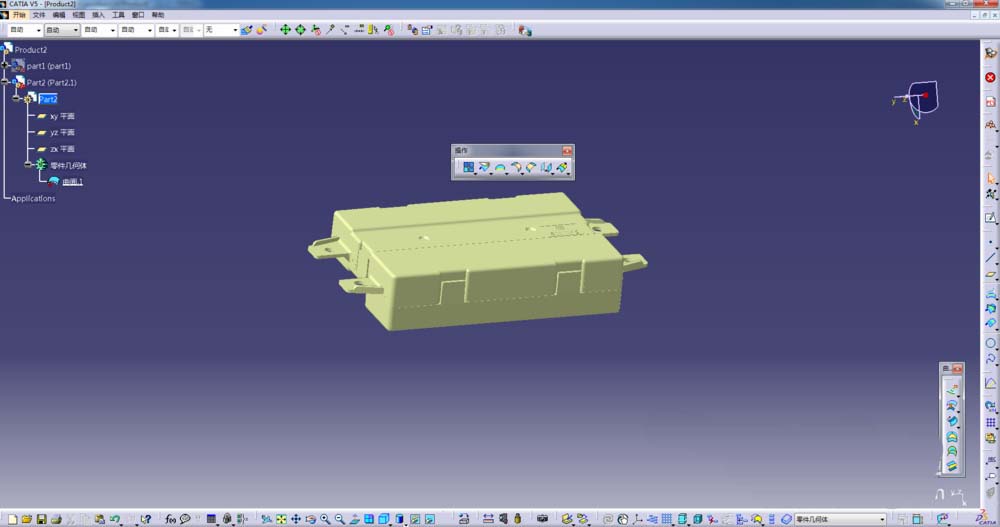Click the Snap icon in top toolbar

300,30
